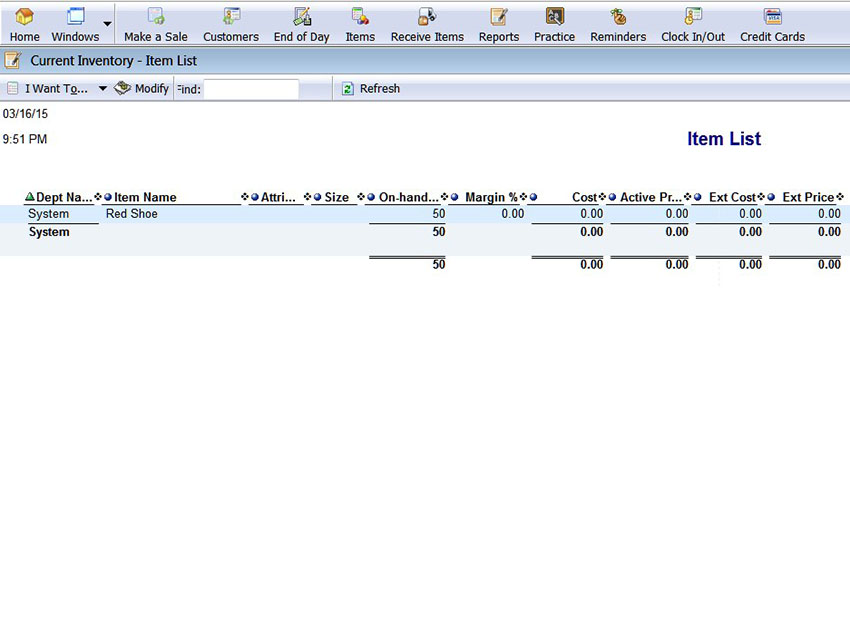
Task: Sort by On-hand quantity column
Action: click(x=409, y=197)
